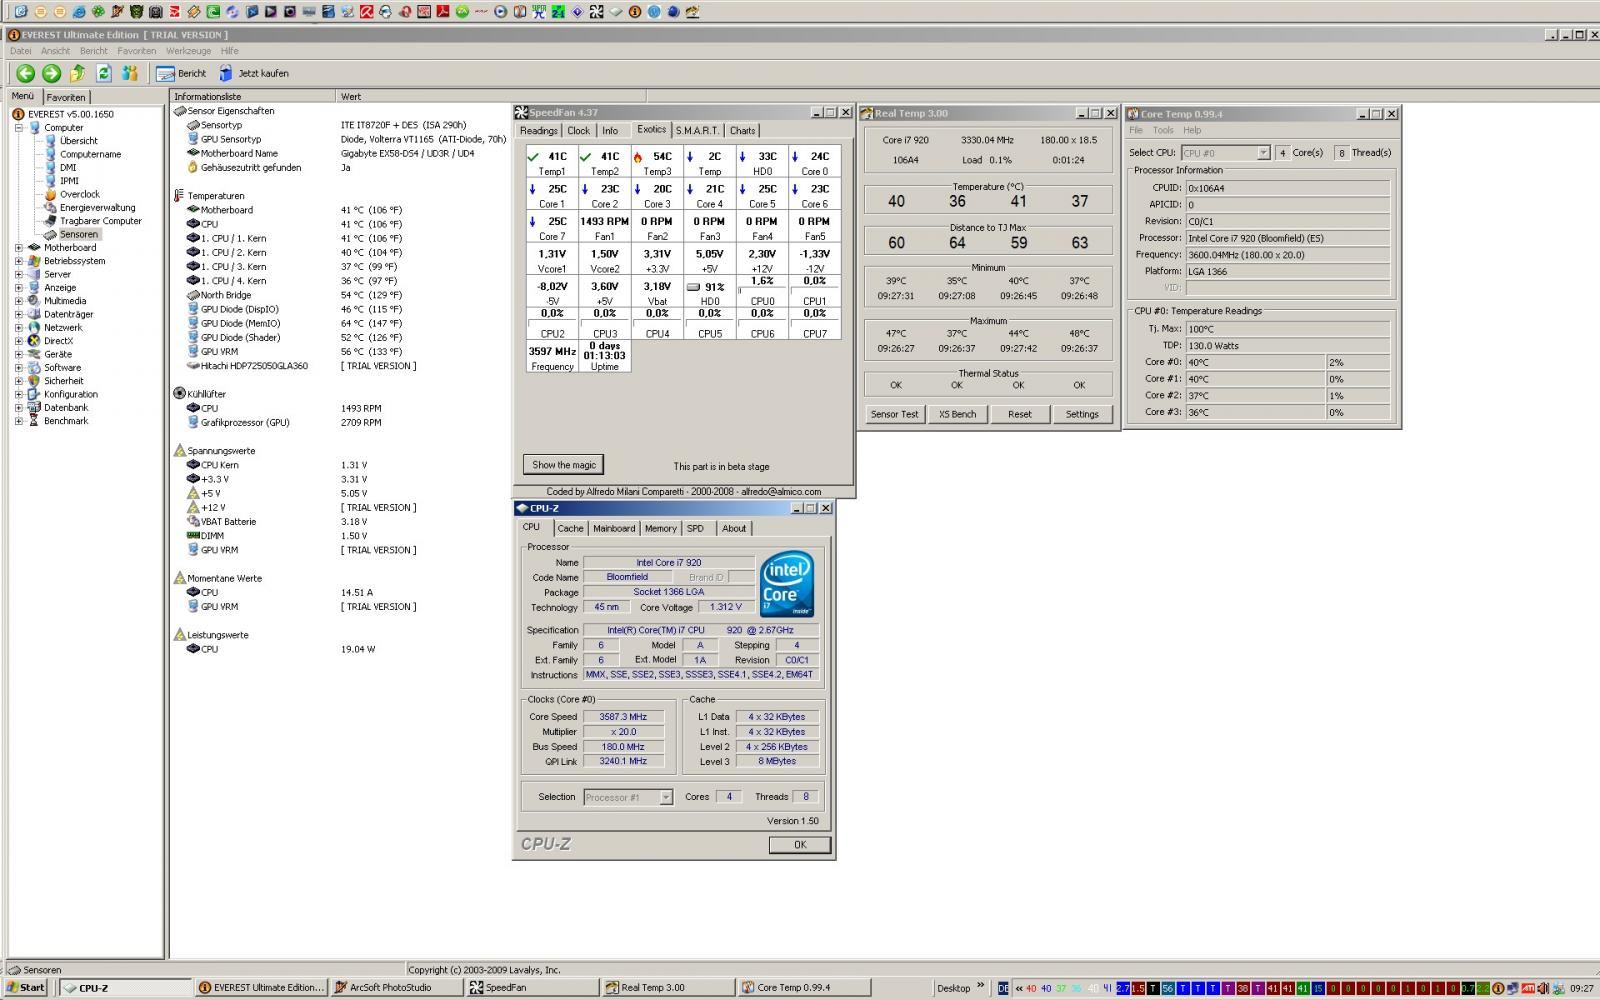Click the Geräte icon in the tree
1600x1000 pixels.
tap(34, 354)
